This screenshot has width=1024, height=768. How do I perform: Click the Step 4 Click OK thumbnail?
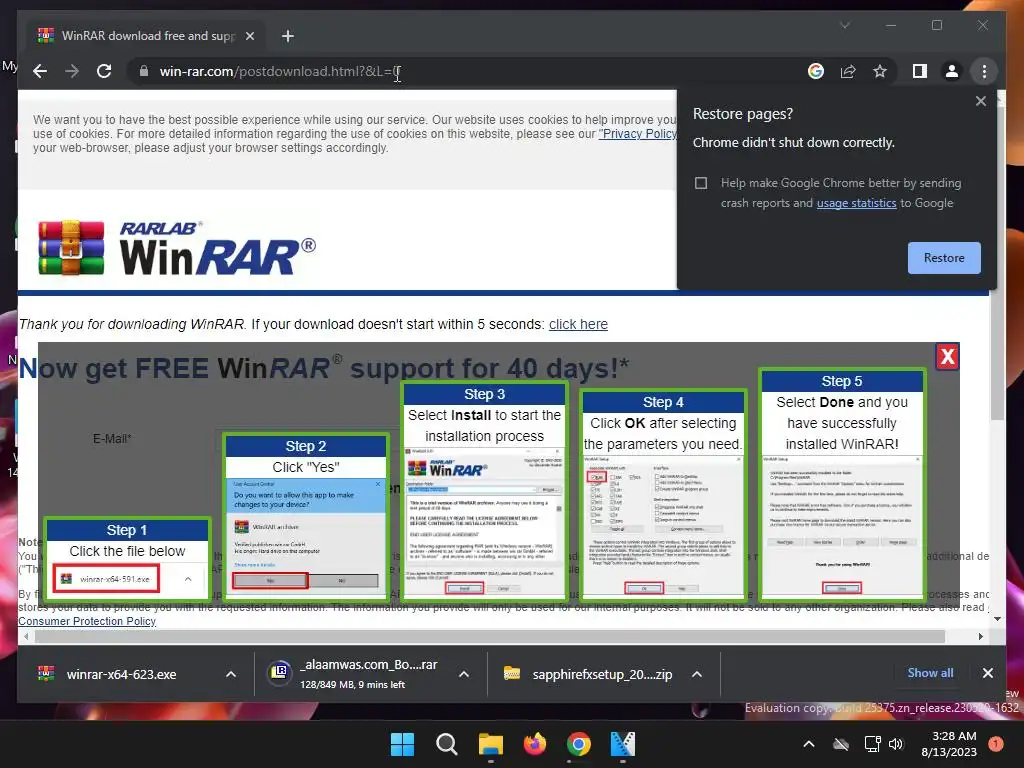point(663,495)
